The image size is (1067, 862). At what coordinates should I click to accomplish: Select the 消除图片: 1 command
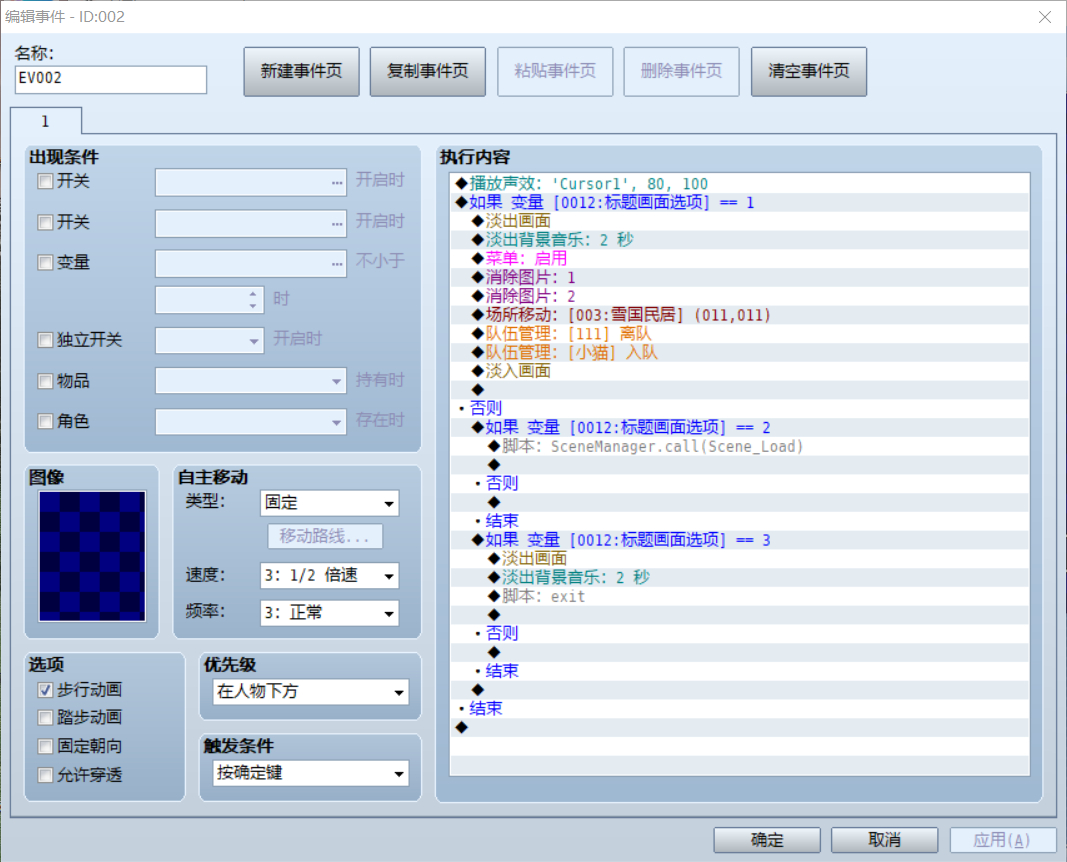click(x=740, y=278)
